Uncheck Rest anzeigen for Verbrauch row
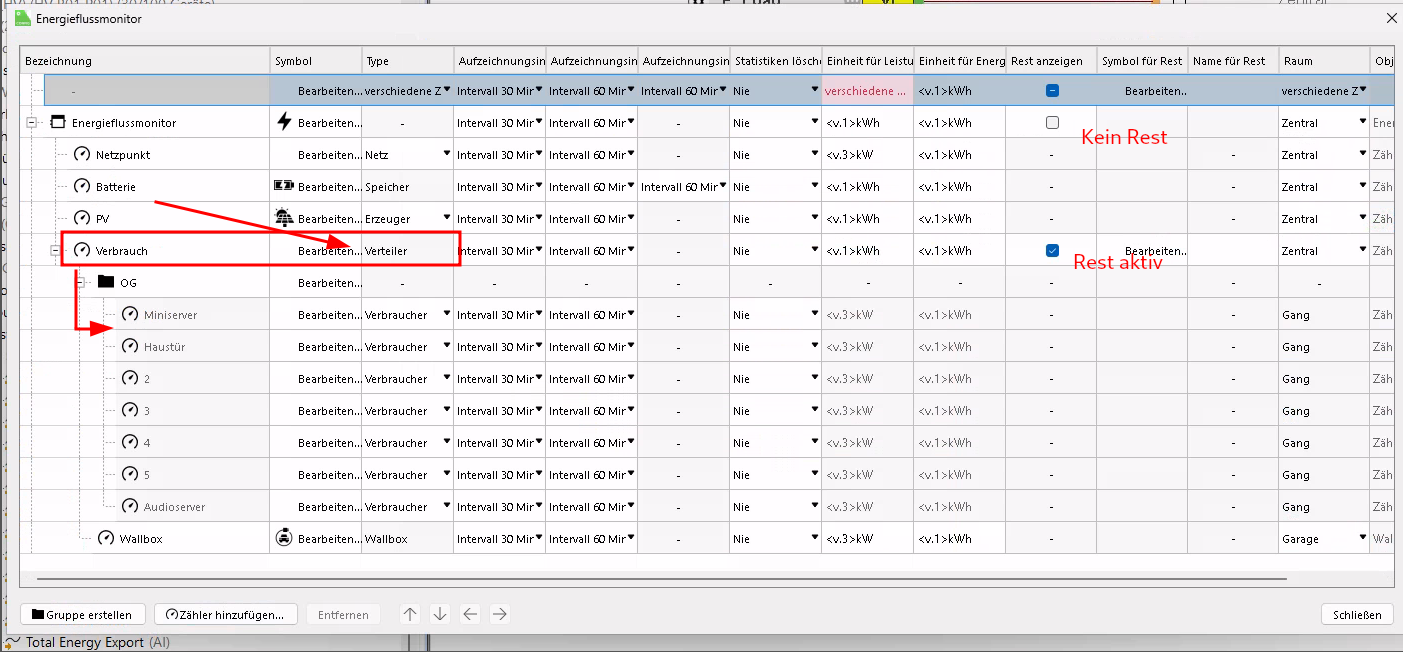This screenshot has height=652, width=1403. [1052, 251]
